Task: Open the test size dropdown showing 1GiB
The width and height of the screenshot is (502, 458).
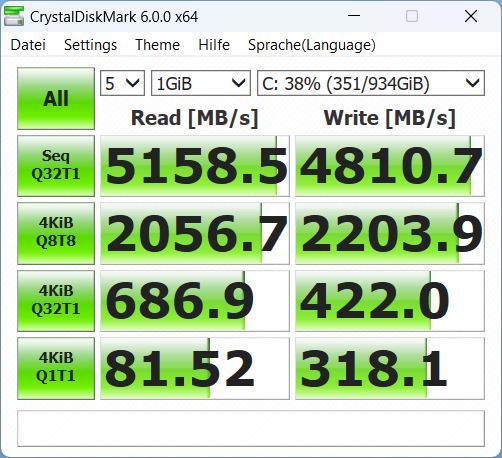Action: point(201,83)
